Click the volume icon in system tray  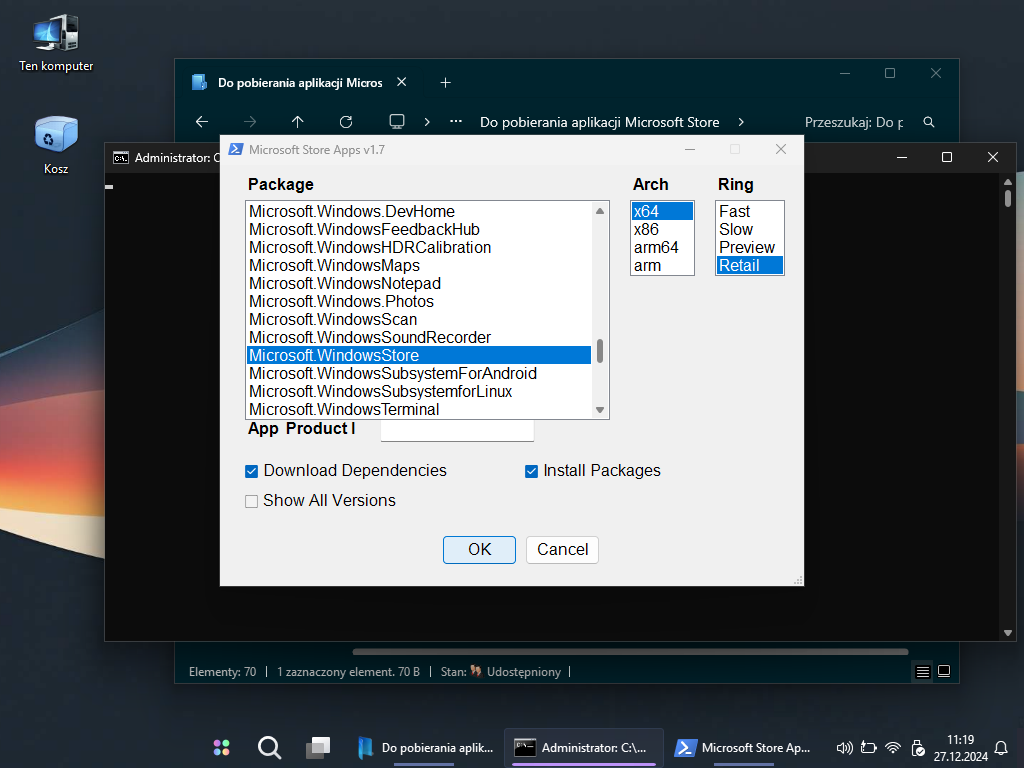[x=844, y=747]
